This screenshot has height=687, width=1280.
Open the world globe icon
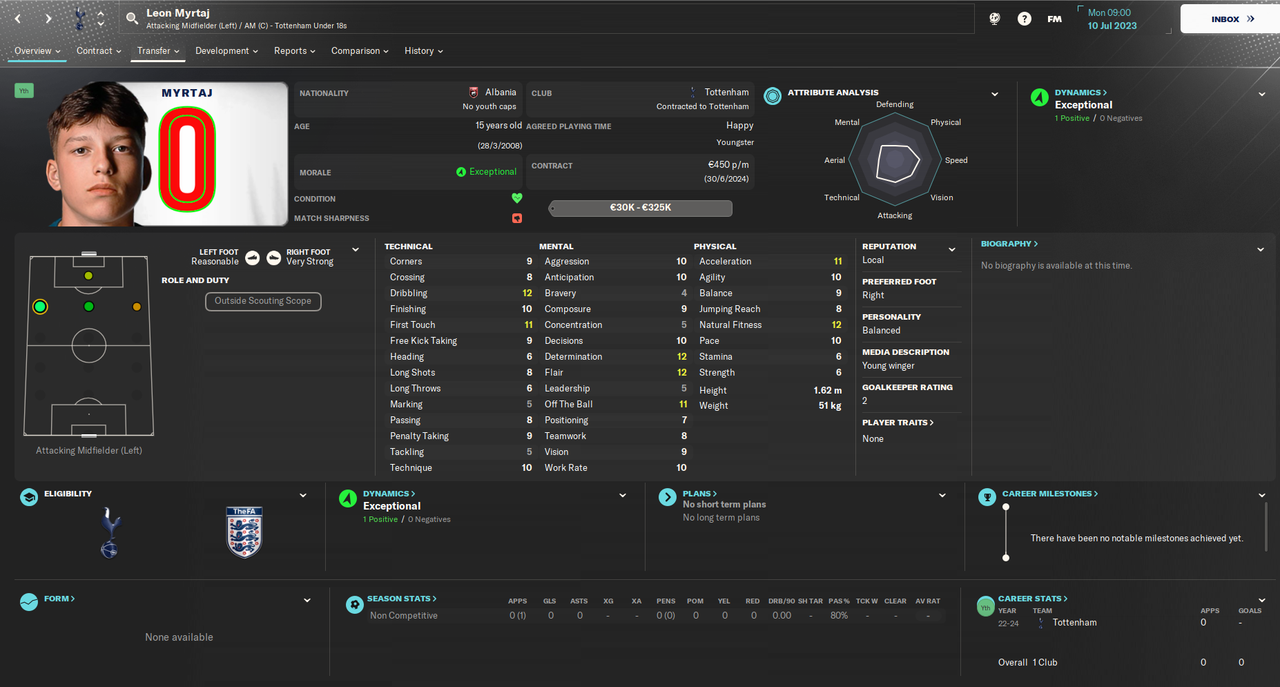[x=994, y=18]
